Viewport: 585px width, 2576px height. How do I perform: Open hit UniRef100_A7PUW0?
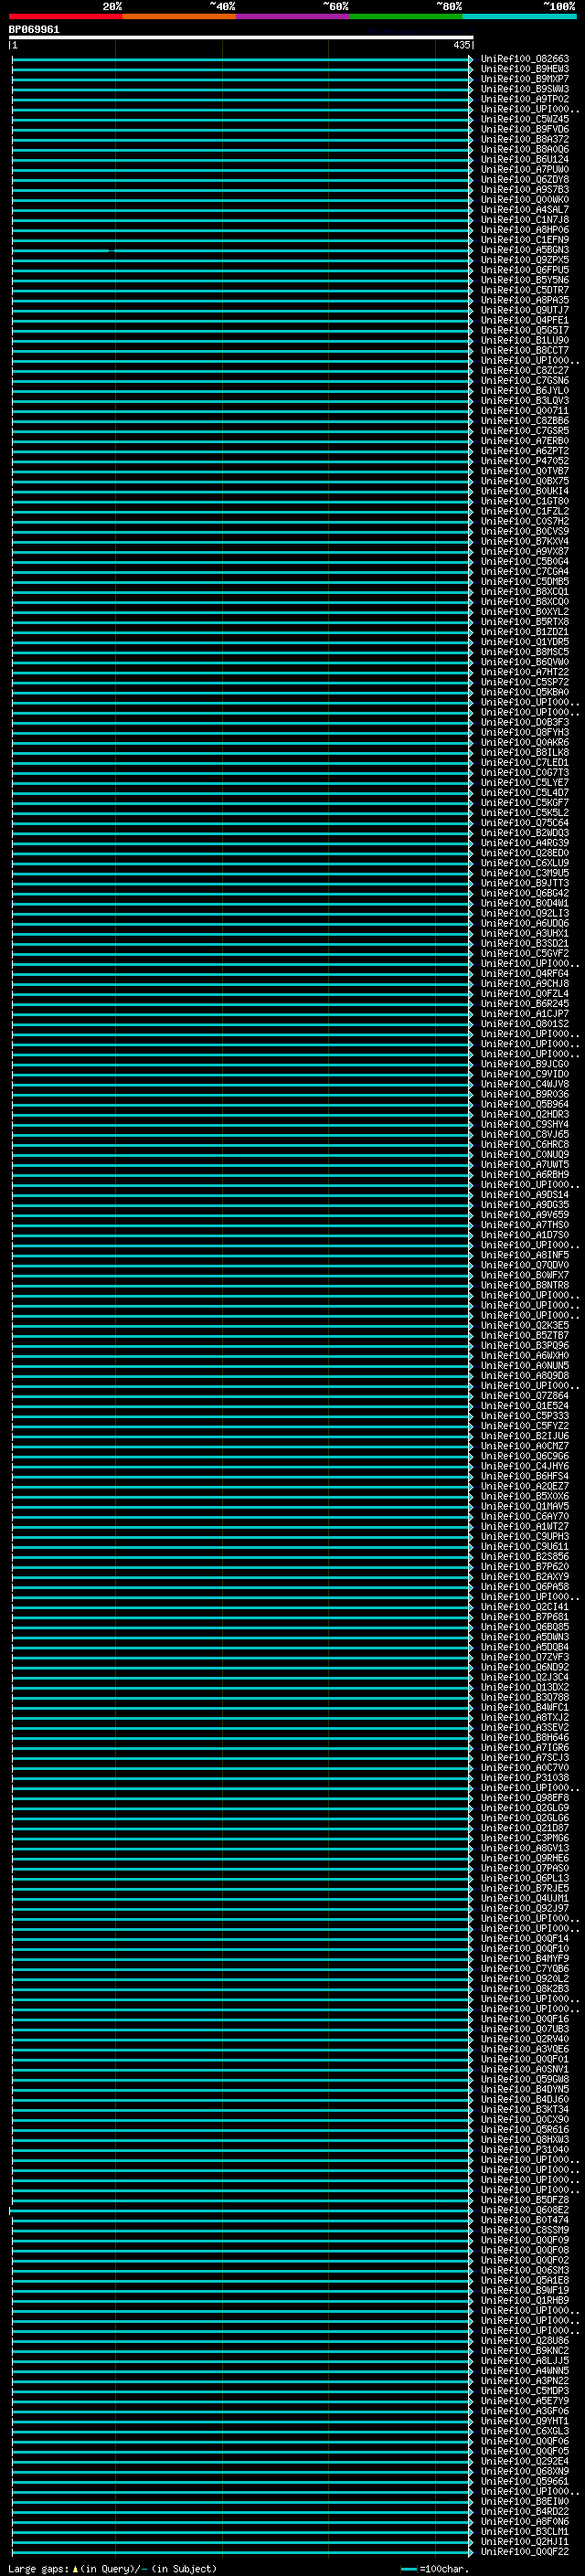coord(524,169)
